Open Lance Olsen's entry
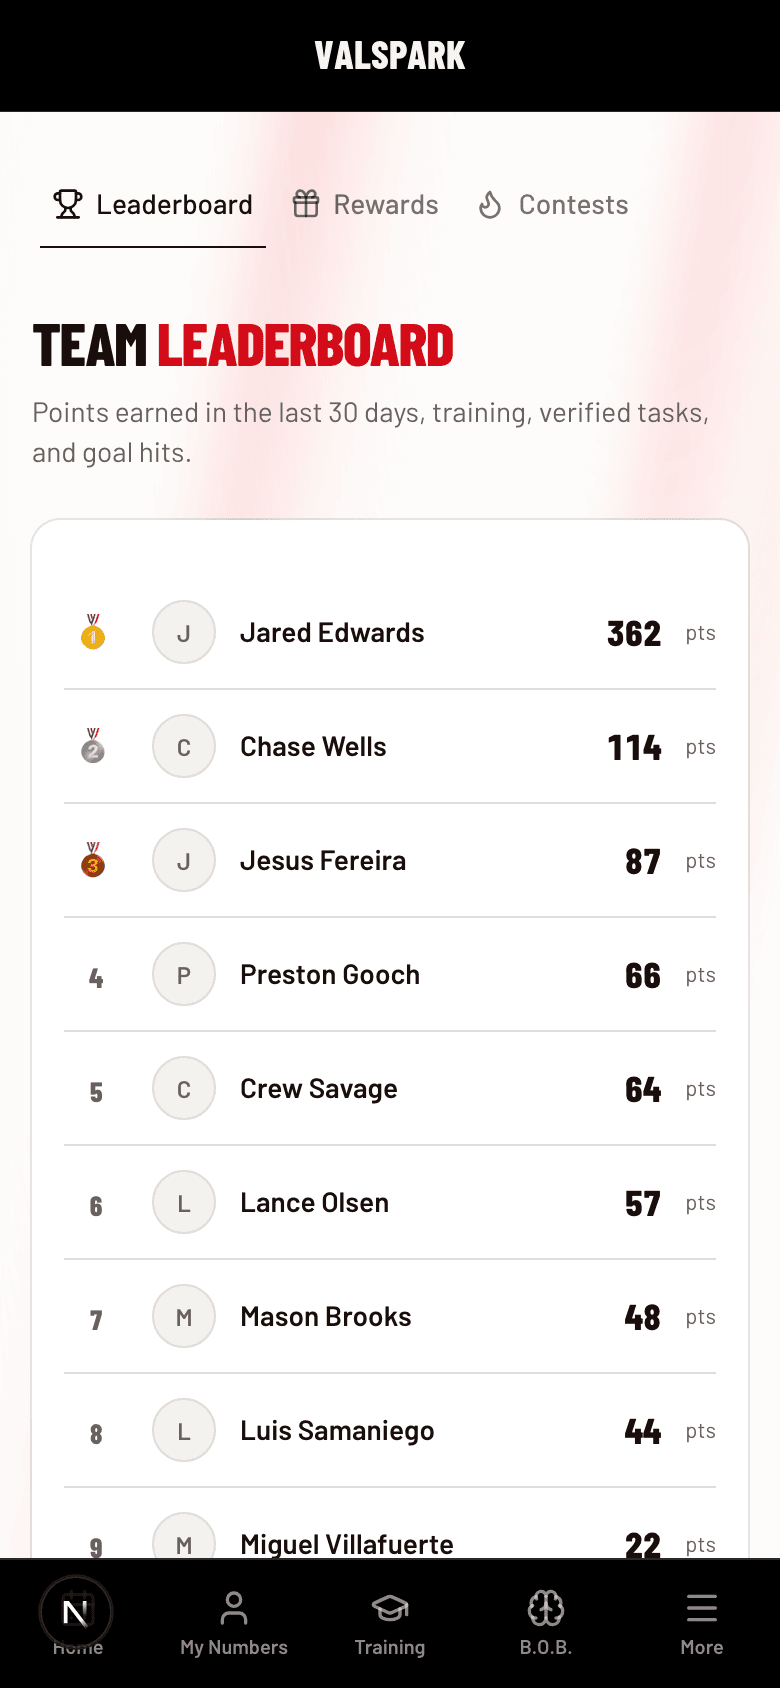Image resolution: width=780 pixels, height=1688 pixels. [390, 1203]
